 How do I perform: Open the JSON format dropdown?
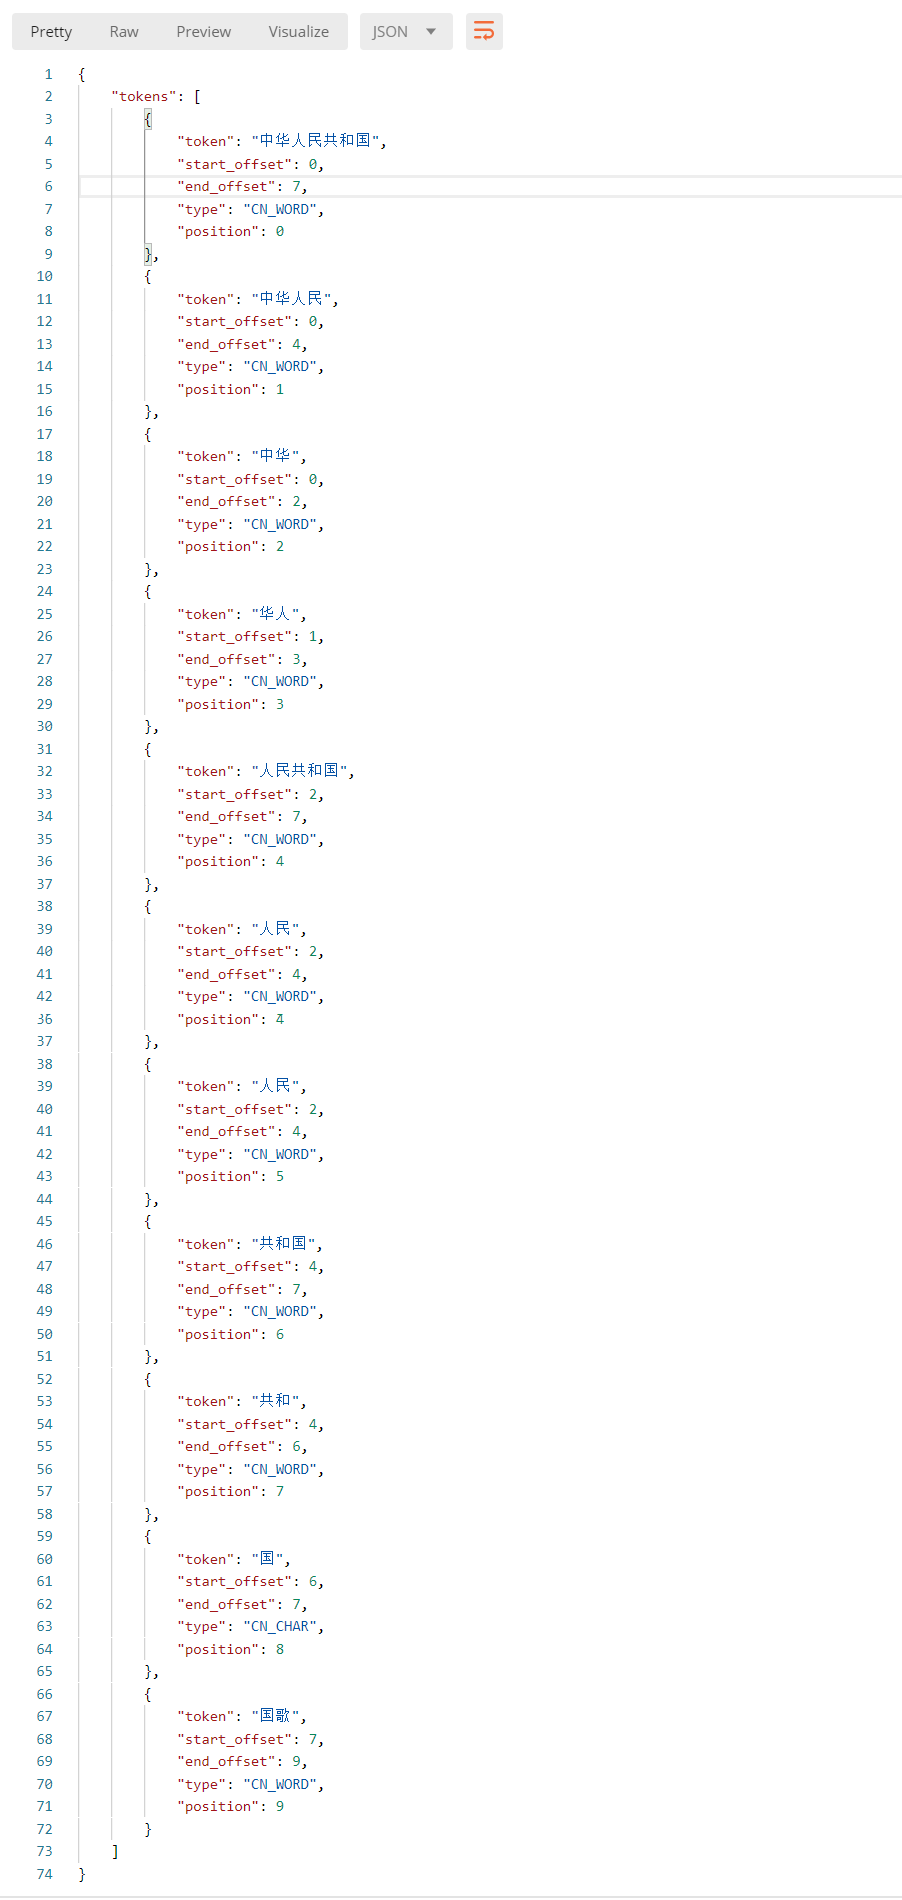pyautogui.click(x=406, y=31)
